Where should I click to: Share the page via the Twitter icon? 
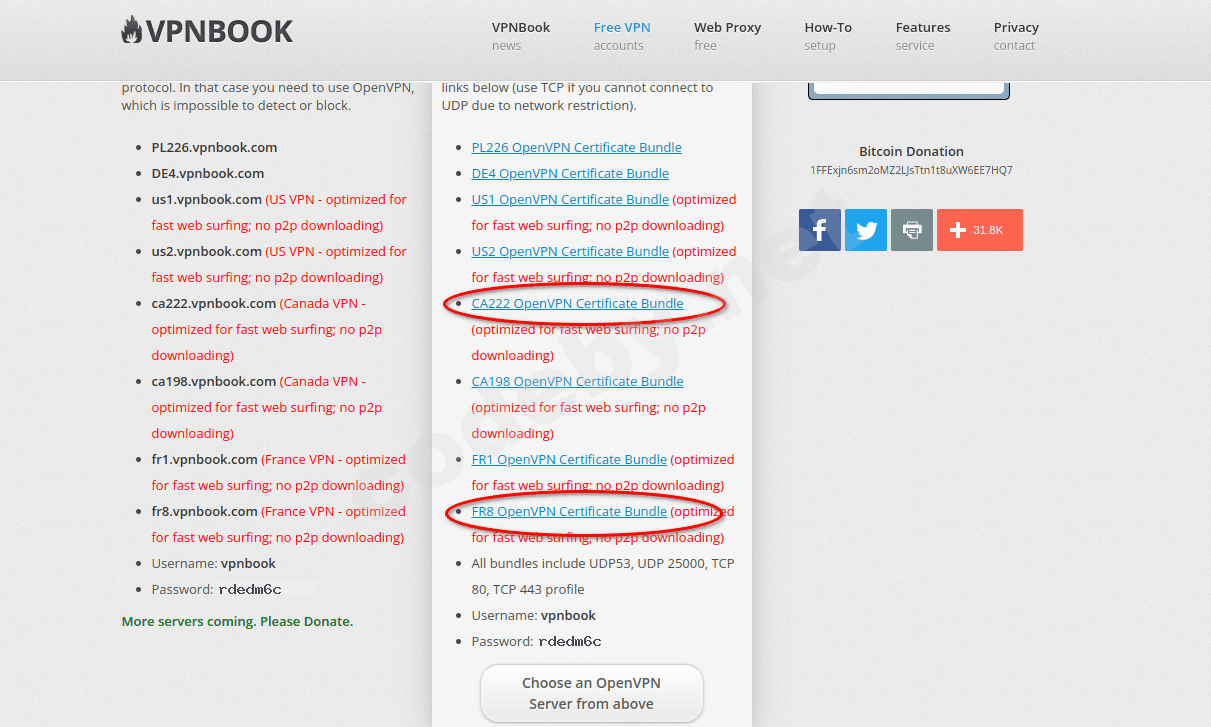865,229
